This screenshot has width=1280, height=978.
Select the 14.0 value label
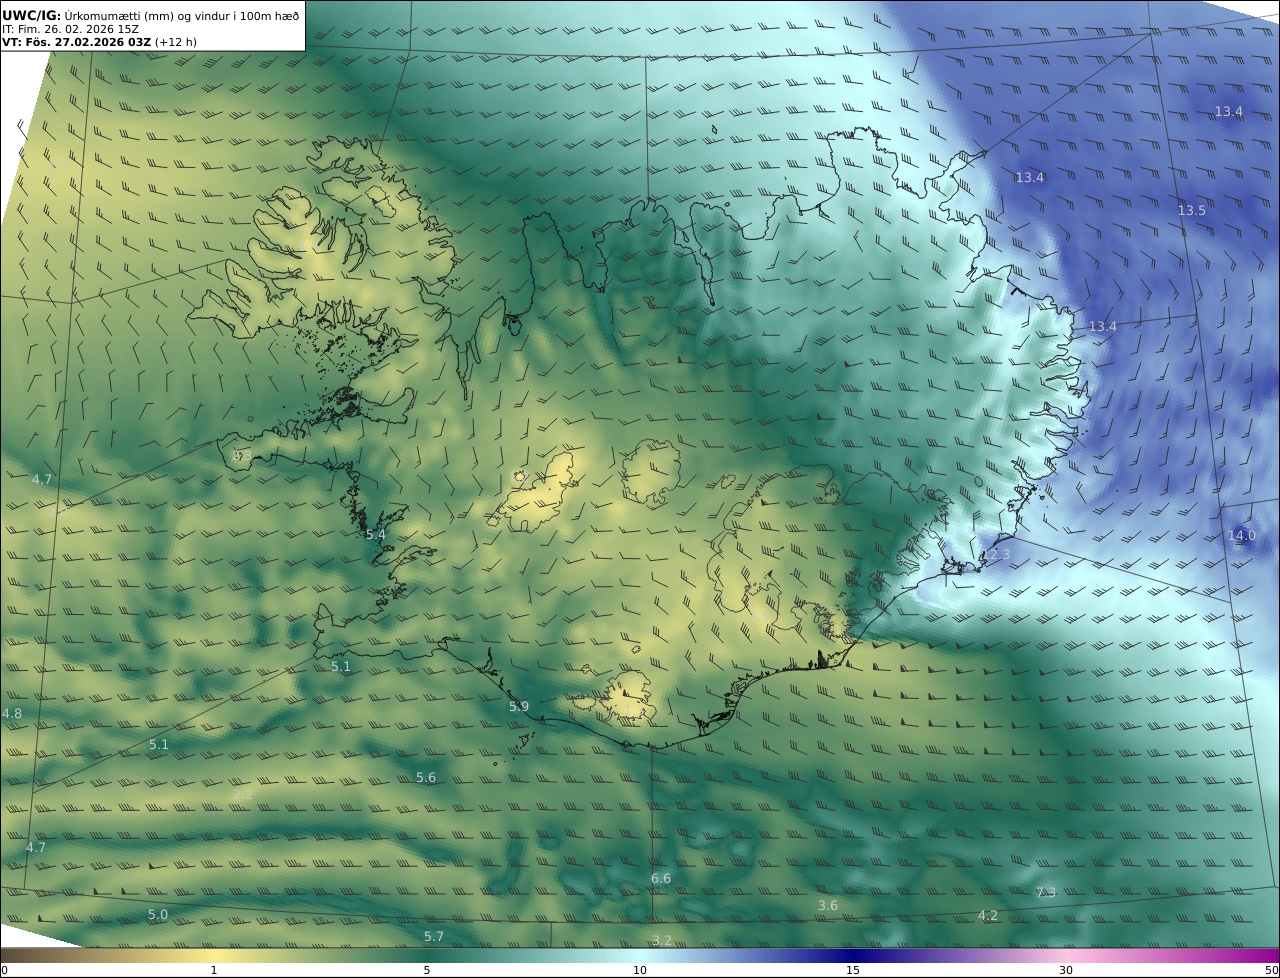click(1241, 536)
